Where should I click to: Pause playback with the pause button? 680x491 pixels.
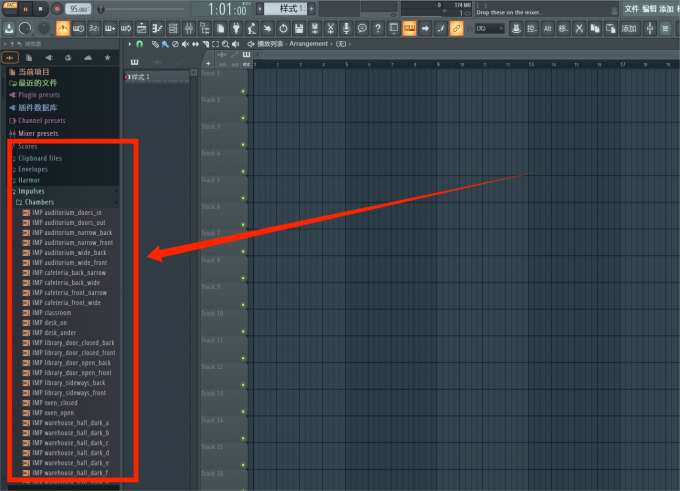[25, 9]
